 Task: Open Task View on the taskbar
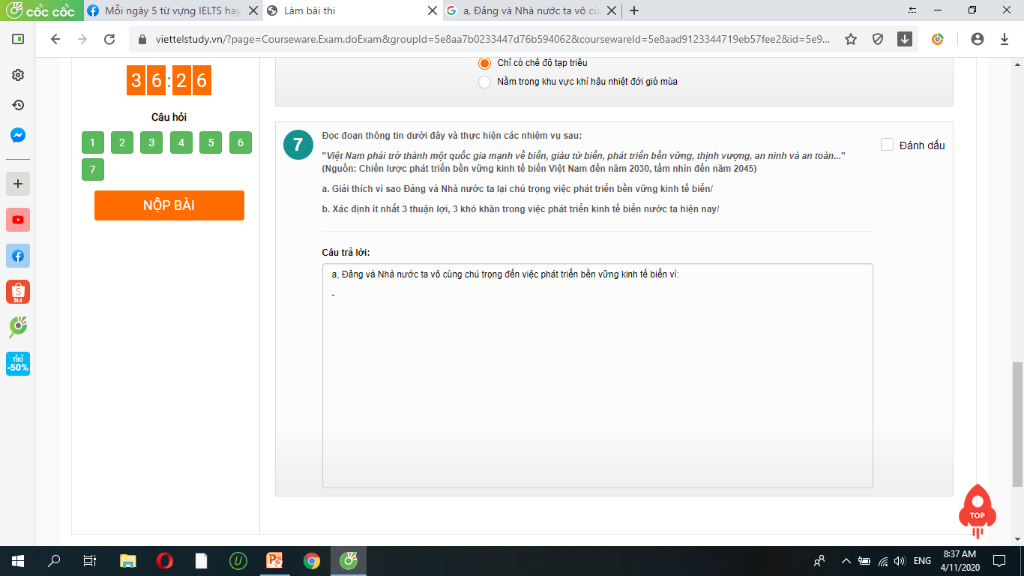(x=90, y=561)
